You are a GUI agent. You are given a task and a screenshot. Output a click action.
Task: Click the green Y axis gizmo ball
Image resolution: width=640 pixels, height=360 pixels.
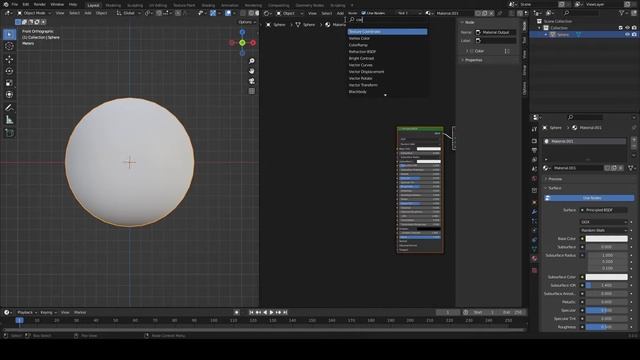click(x=242, y=42)
